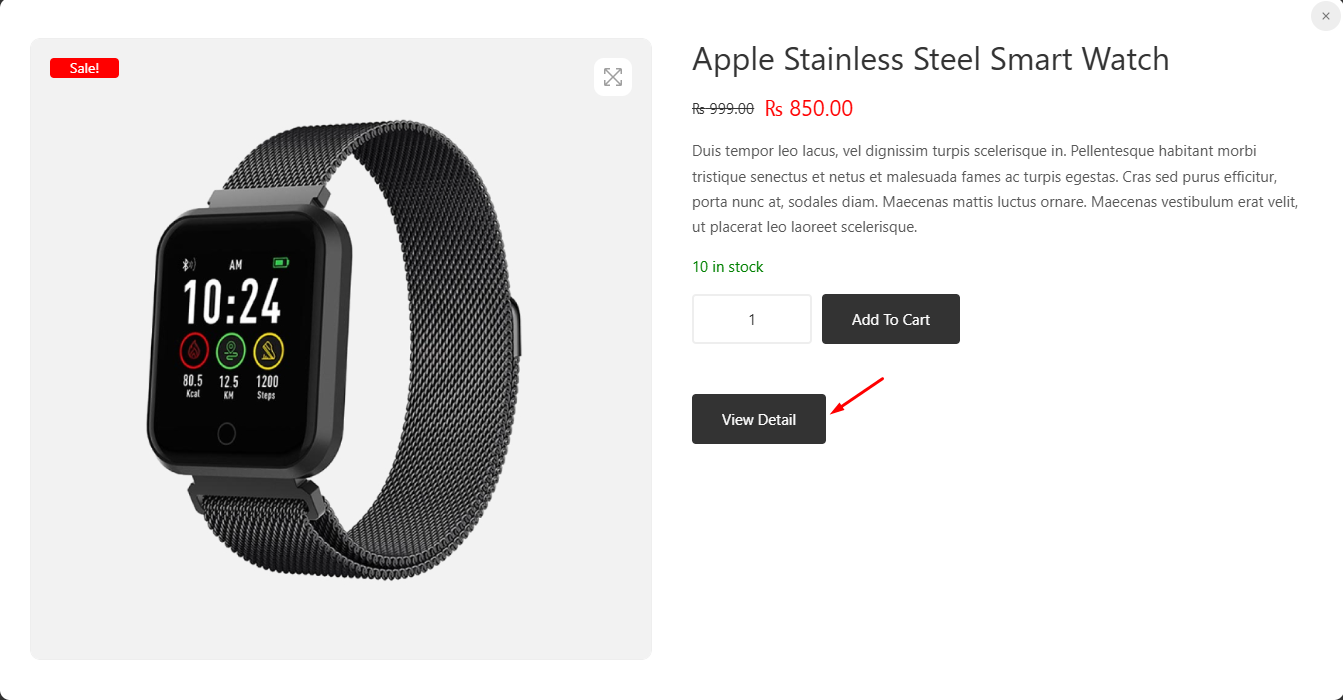
Task: Click the 1200 Steps reading on watch
Action: (x=267, y=387)
